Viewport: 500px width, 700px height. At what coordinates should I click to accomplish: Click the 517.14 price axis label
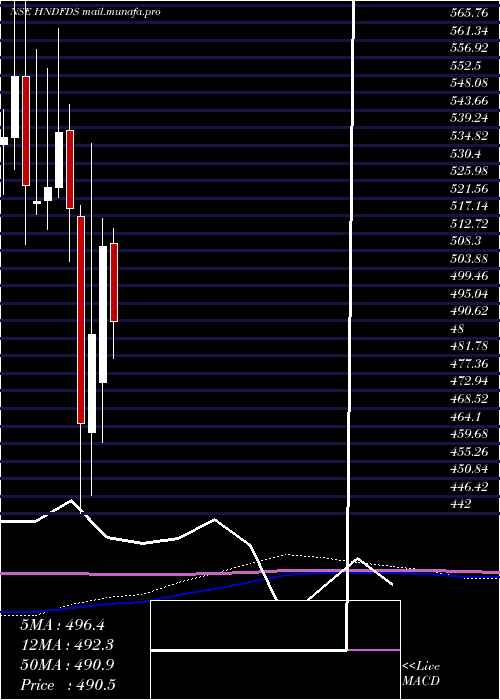(469, 206)
